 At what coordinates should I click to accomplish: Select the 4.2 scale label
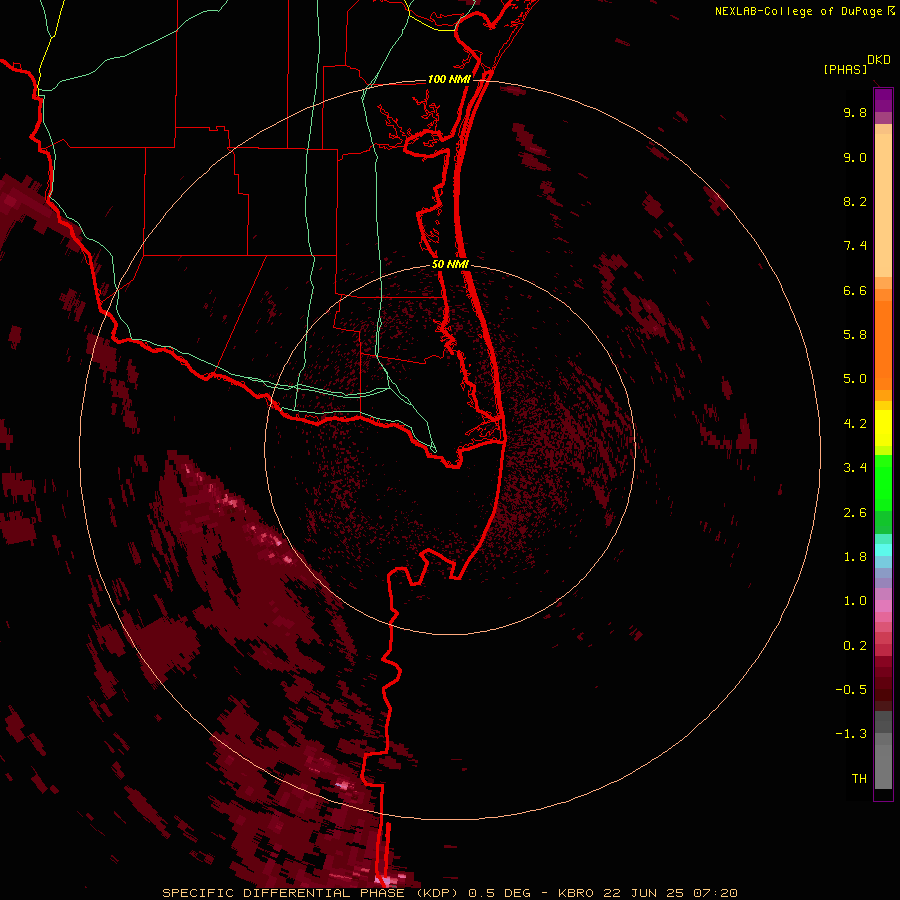coord(855,424)
